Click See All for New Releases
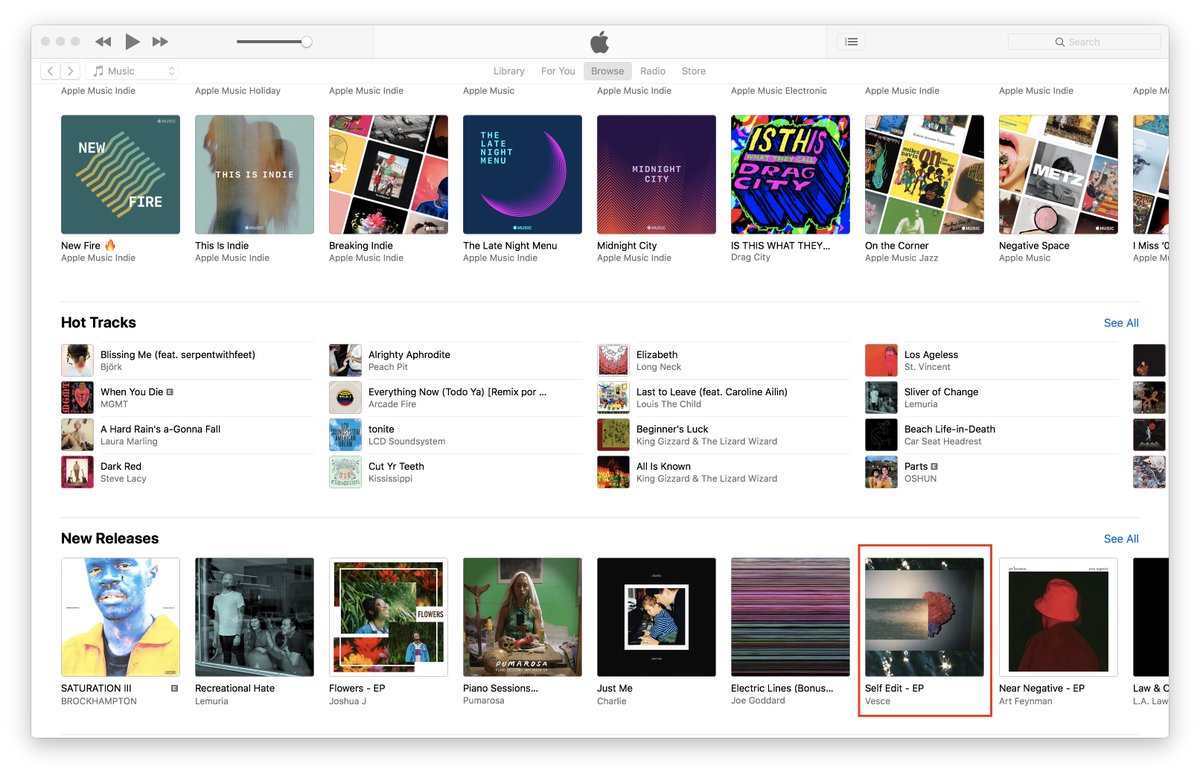1200x775 pixels. (1121, 539)
